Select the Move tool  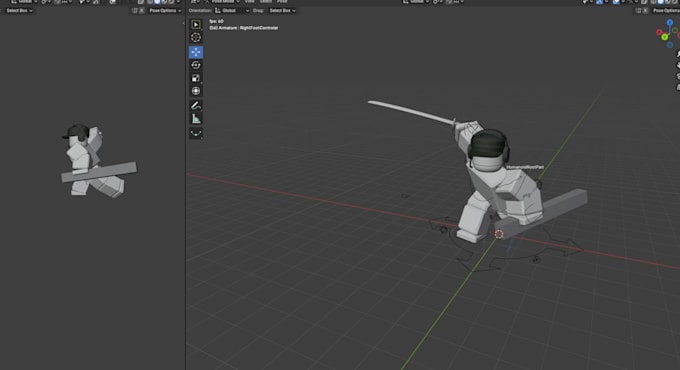[x=196, y=52]
